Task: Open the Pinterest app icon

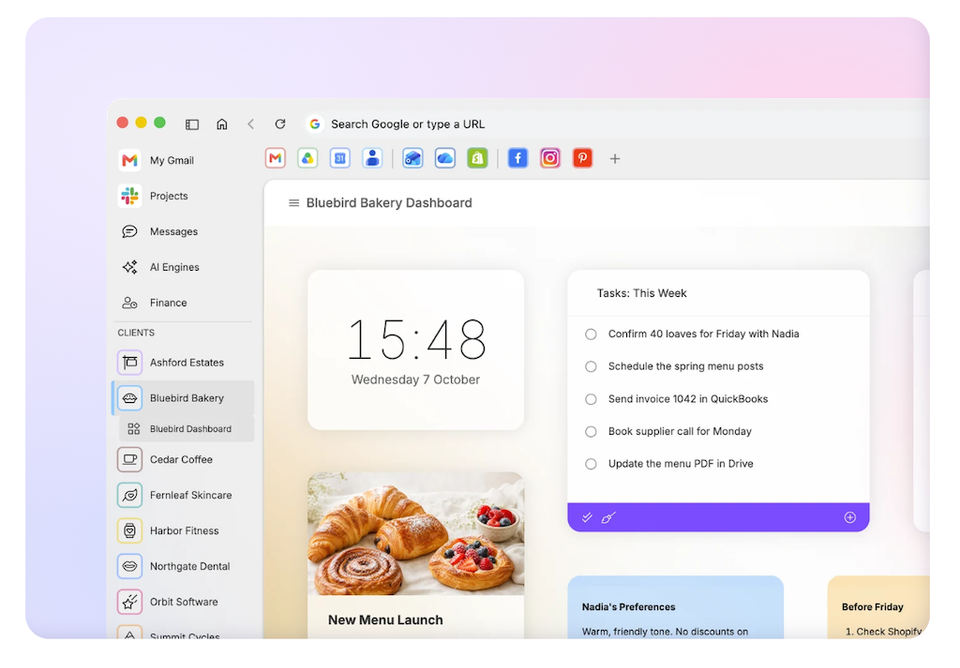Action: click(x=583, y=159)
